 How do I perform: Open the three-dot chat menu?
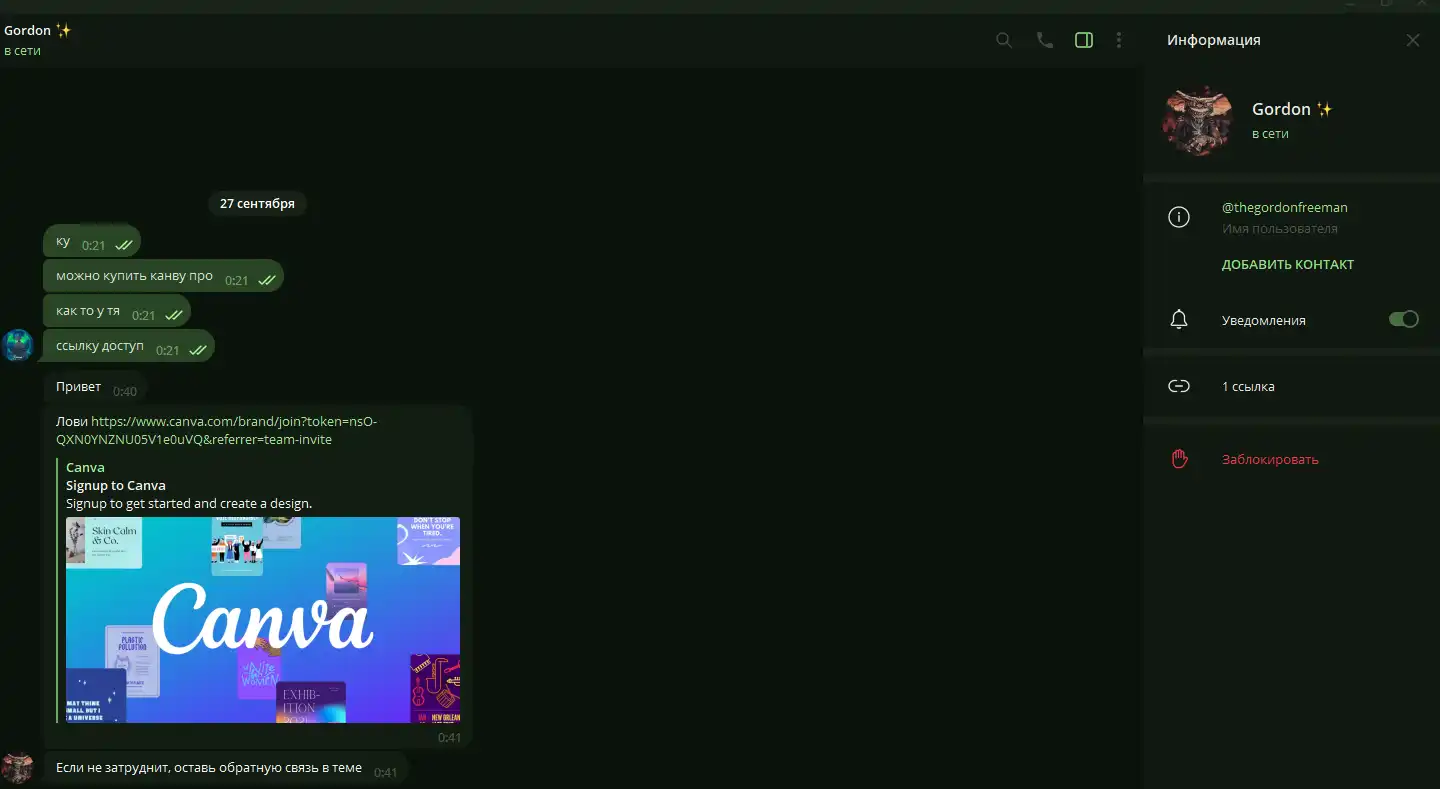(x=1119, y=40)
